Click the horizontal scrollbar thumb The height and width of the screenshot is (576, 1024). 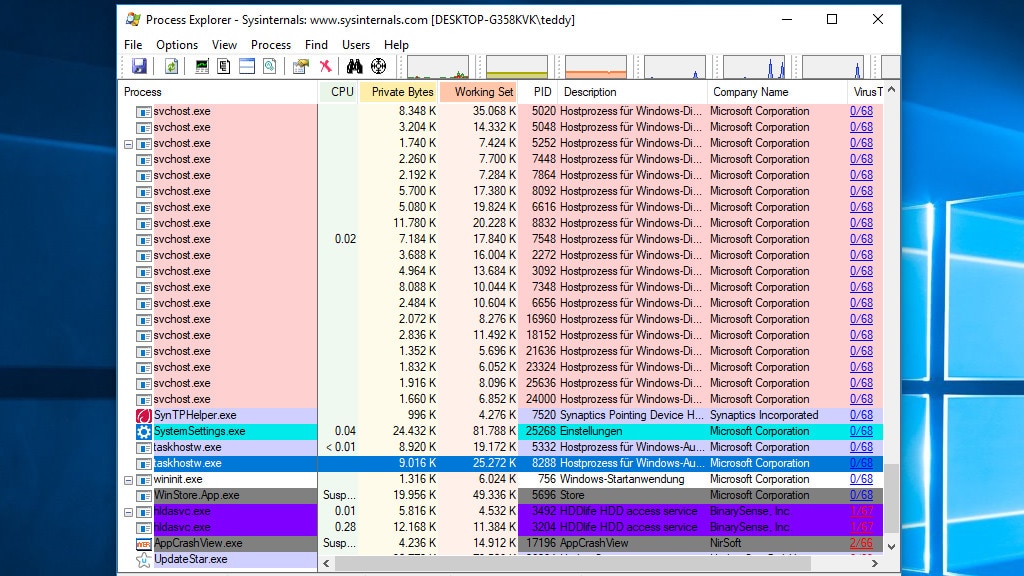(573, 563)
